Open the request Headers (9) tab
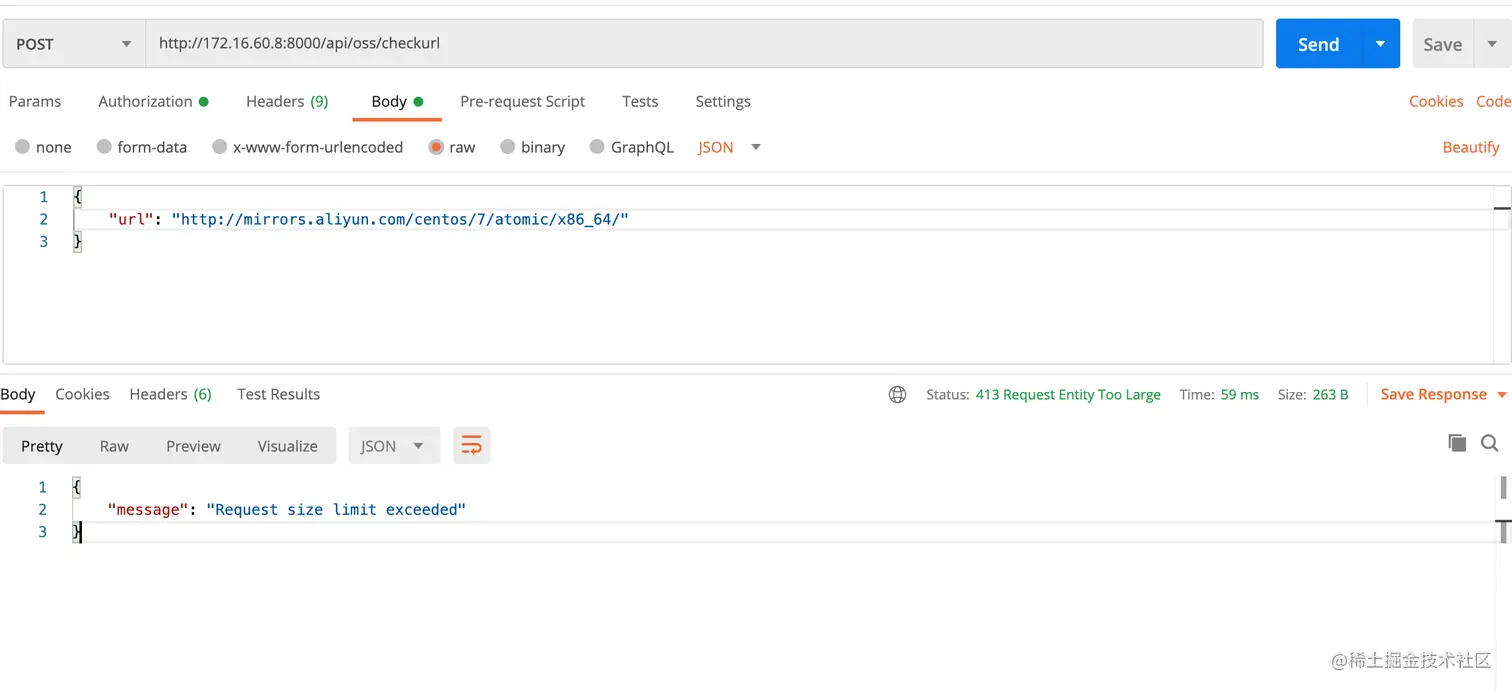Viewport: 1512px width, 691px height. tap(287, 101)
